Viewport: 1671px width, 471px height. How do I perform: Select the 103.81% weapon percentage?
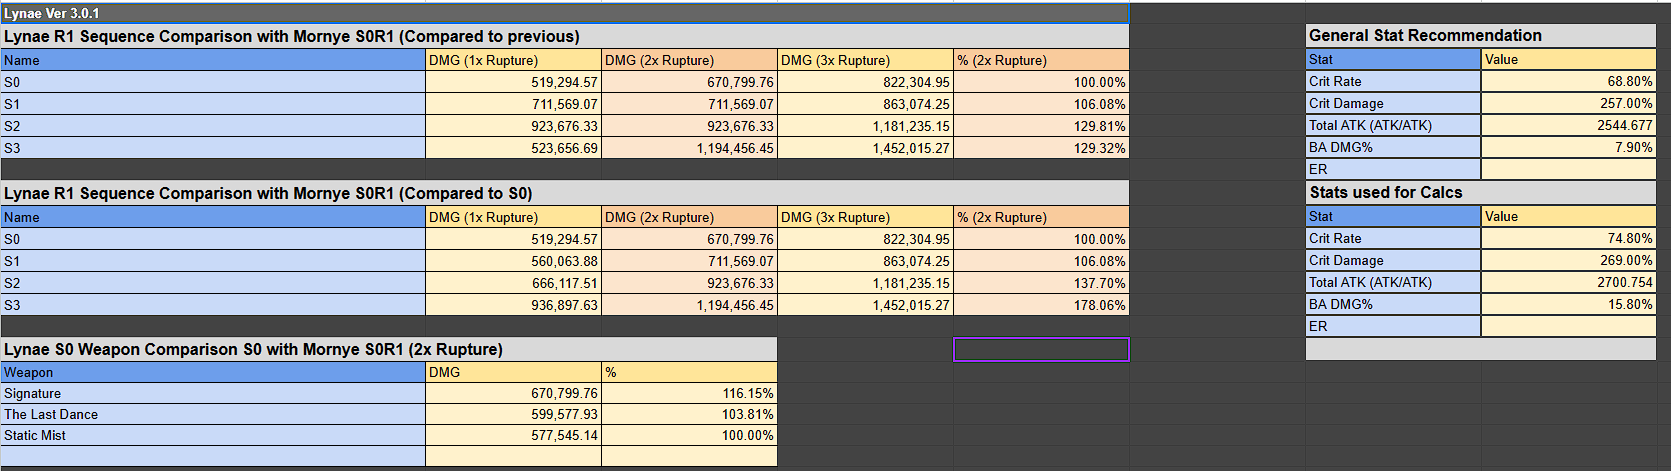click(689, 414)
